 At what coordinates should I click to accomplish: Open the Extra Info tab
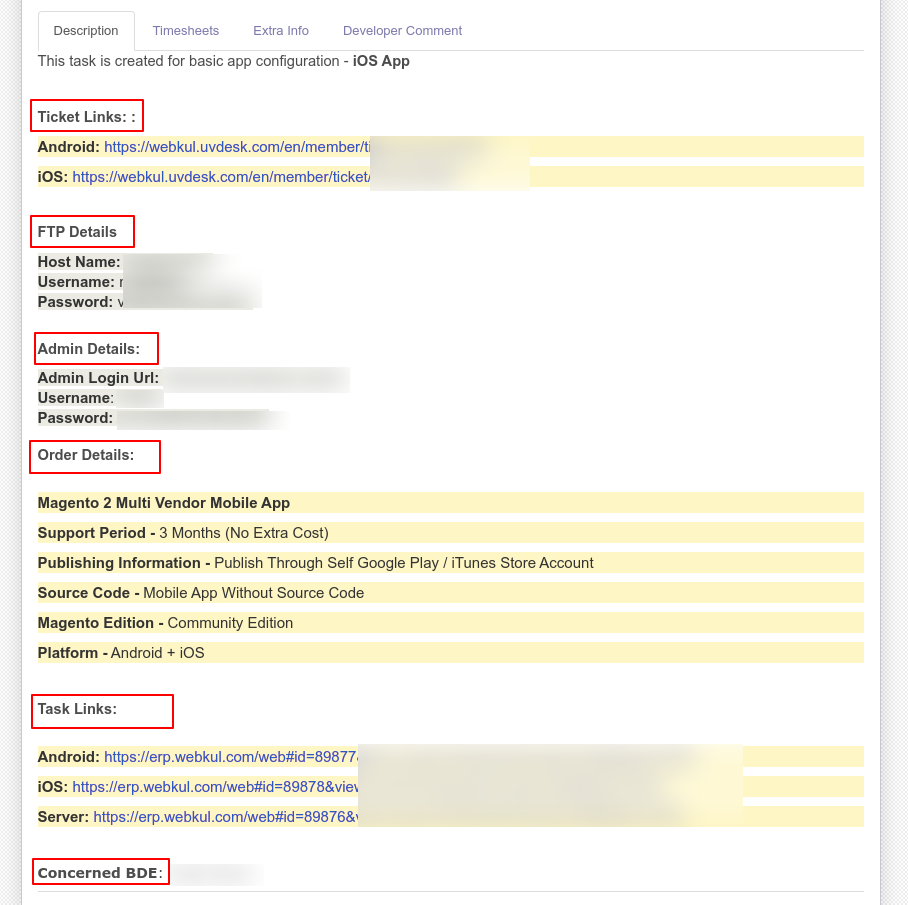pos(281,31)
